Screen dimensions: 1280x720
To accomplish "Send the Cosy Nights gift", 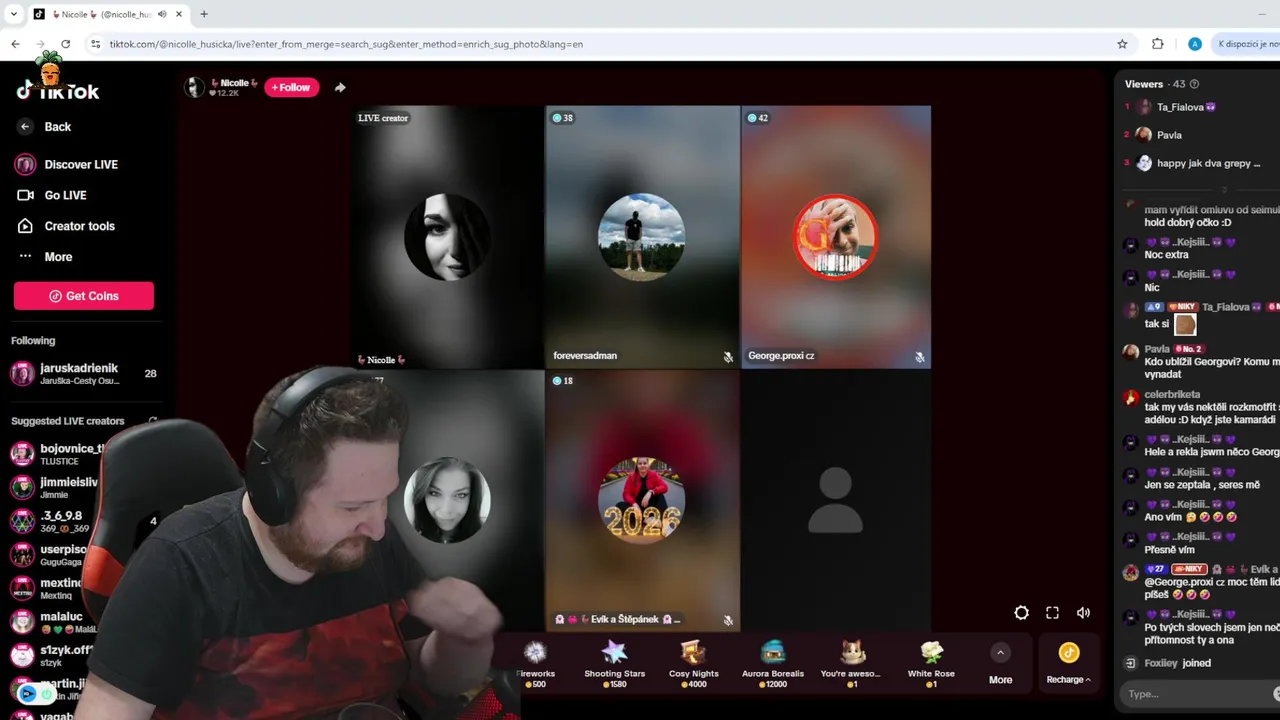I will pyautogui.click(x=693, y=663).
